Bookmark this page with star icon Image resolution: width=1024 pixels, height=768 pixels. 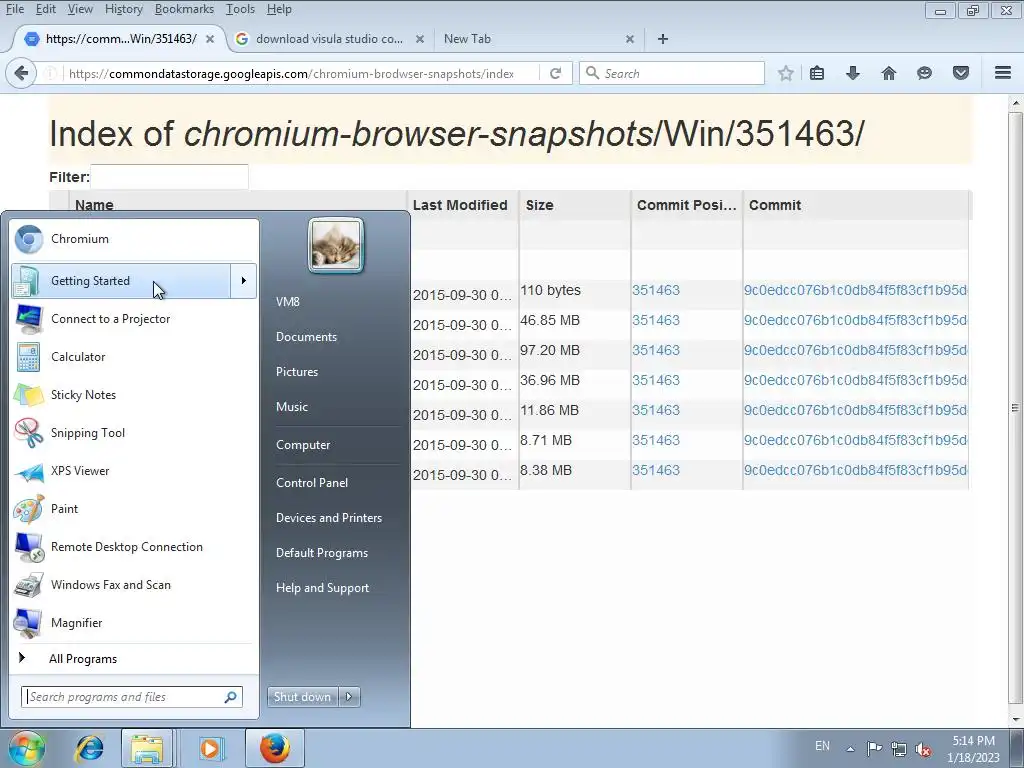click(x=786, y=73)
